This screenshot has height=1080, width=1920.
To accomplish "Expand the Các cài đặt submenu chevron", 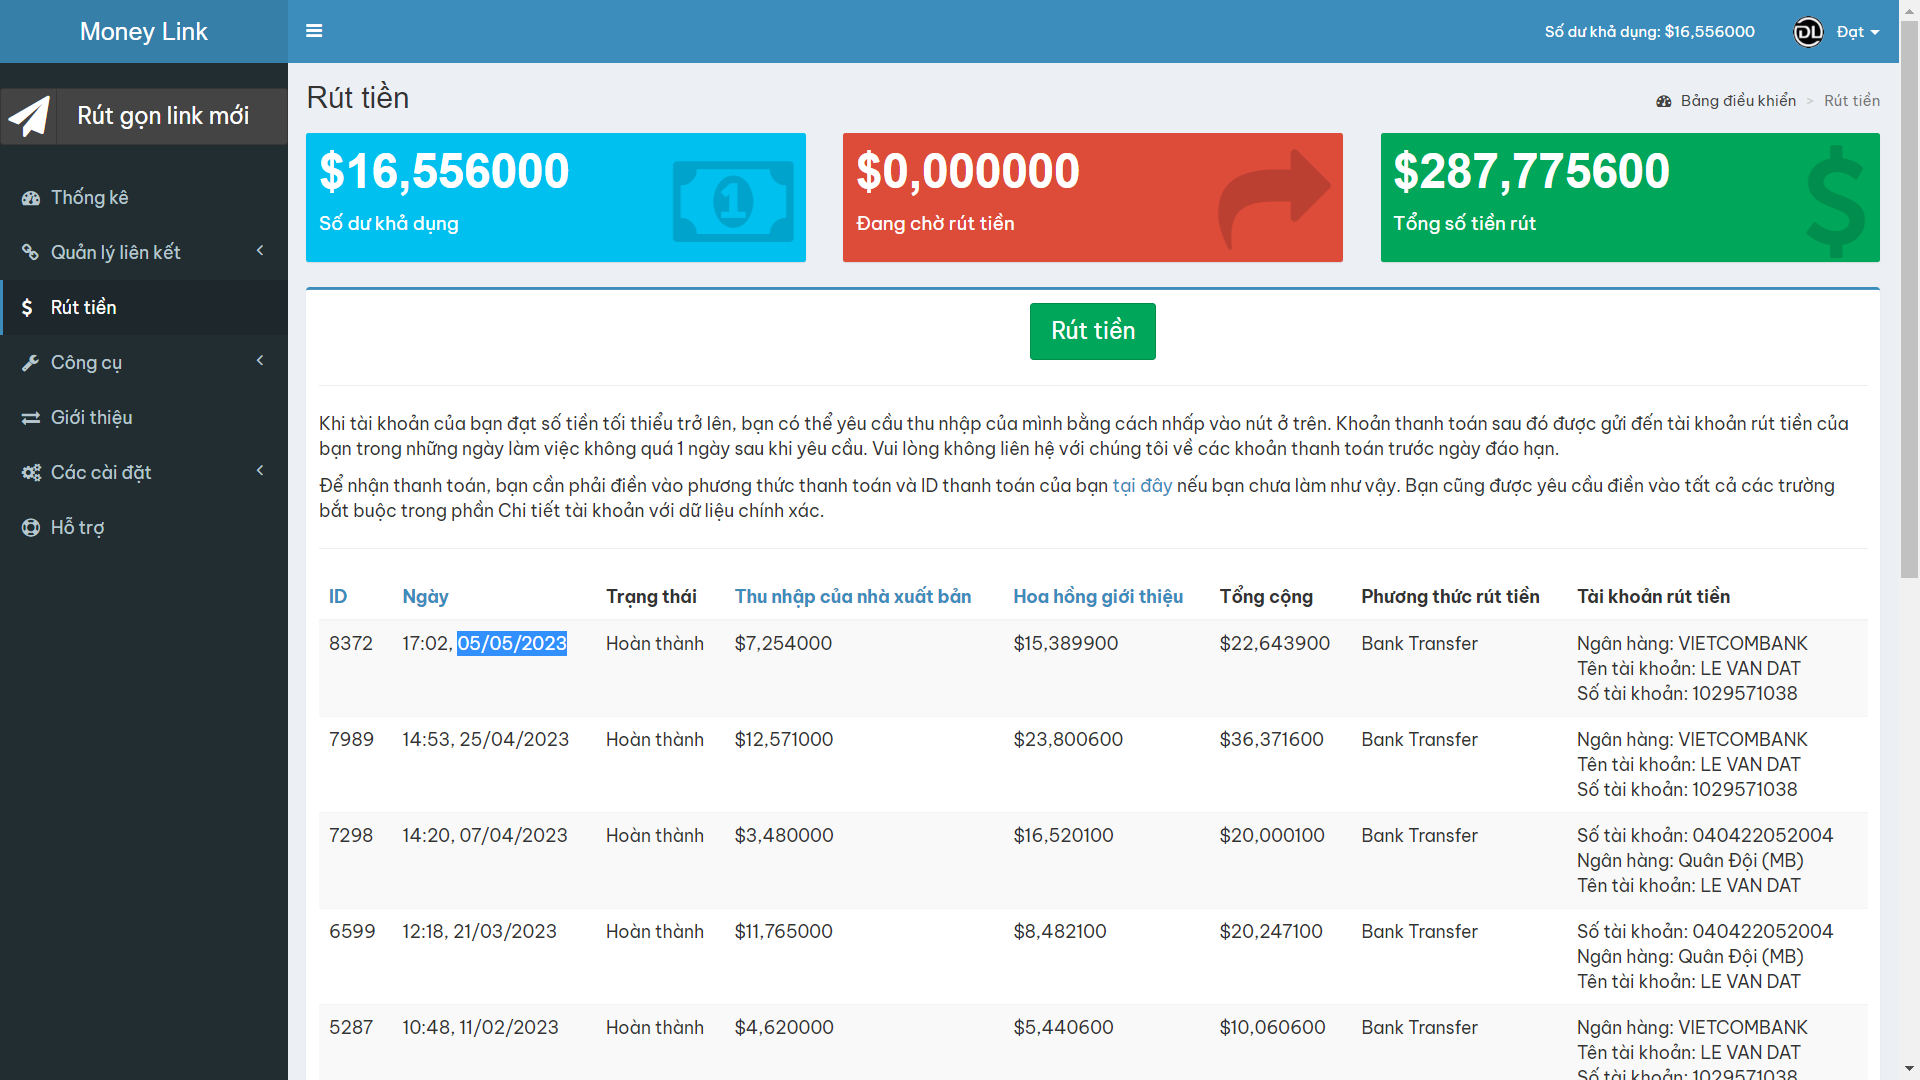I will [x=260, y=471].
